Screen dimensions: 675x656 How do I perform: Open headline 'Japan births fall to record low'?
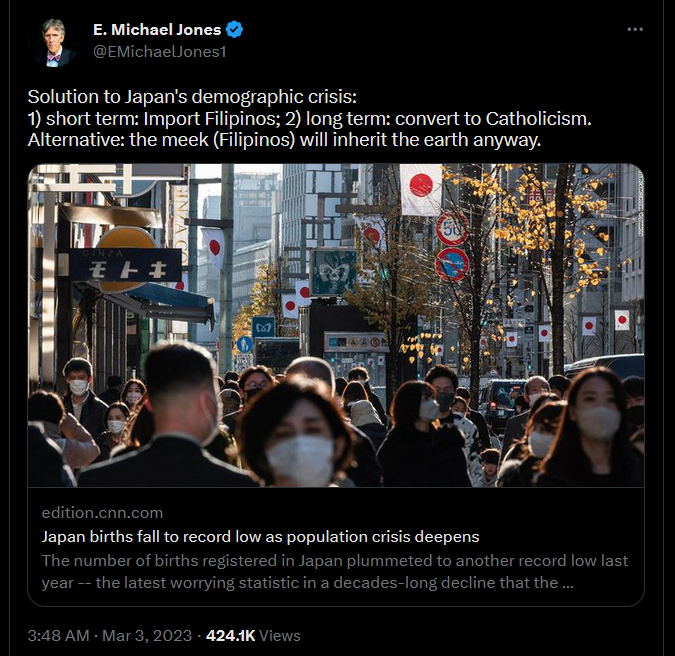coord(260,537)
